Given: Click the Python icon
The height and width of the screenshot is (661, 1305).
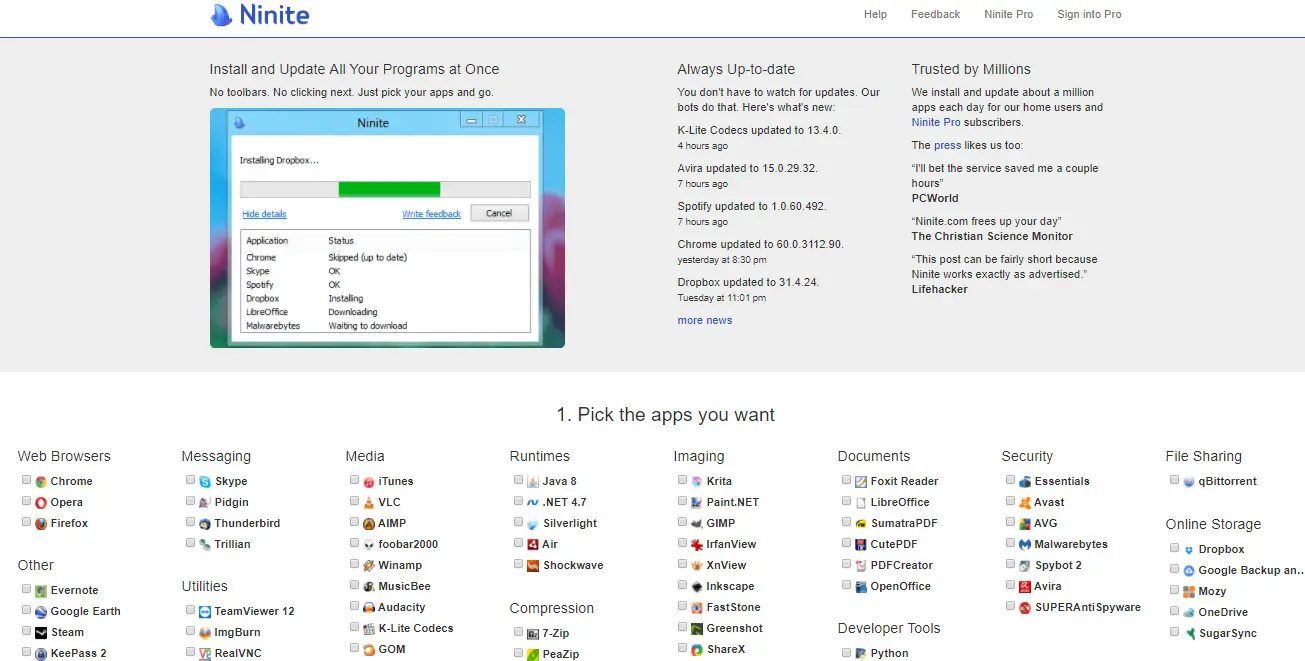Looking at the screenshot, I should point(861,654).
